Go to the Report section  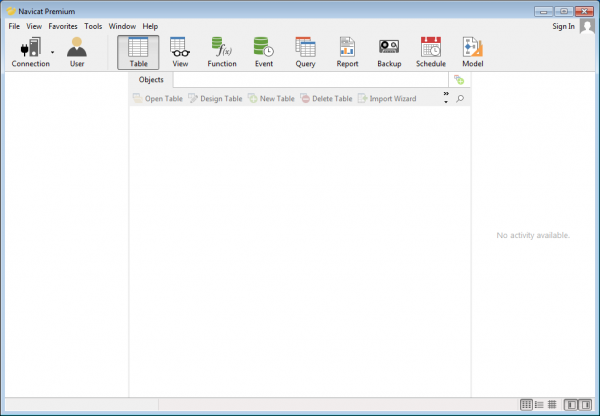coord(347,52)
